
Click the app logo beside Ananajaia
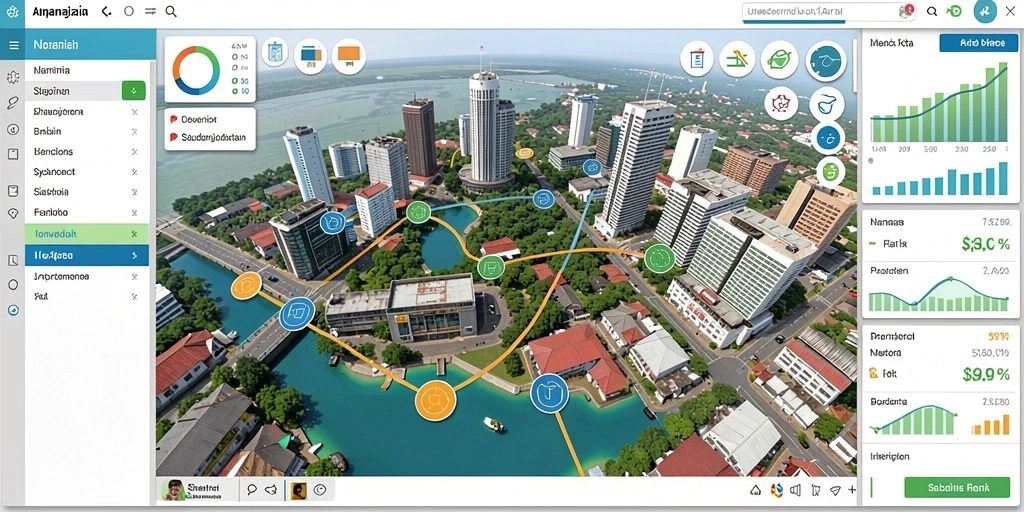click(x=12, y=12)
